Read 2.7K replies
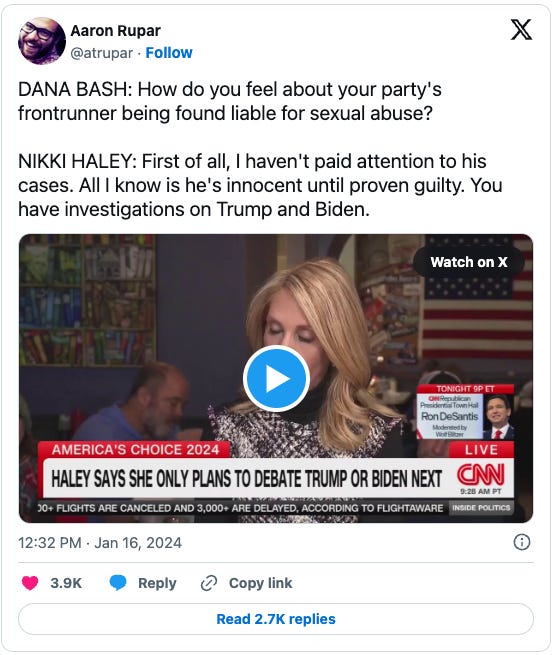 pyautogui.click(x=276, y=619)
